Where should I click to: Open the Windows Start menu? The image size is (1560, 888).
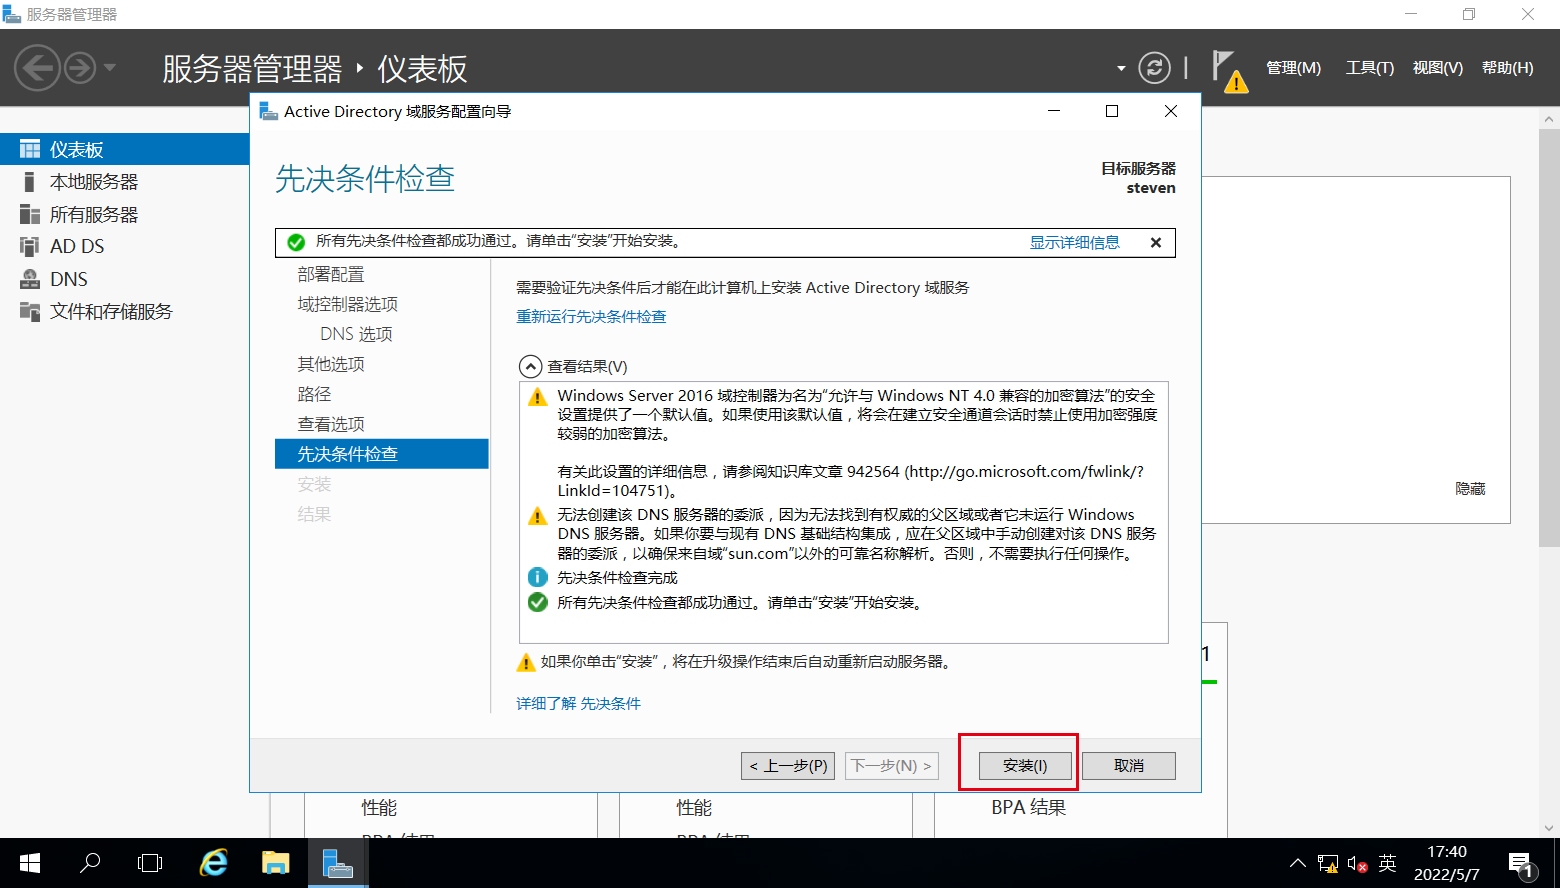tap(30, 863)
